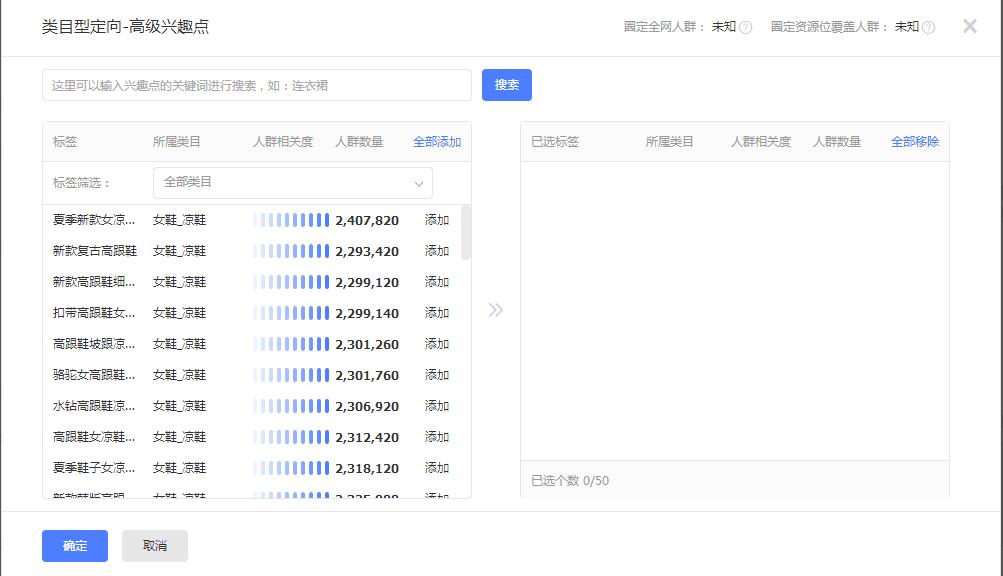This screenshot has width=1003, height=576.
Task: Add the 夏季新款女凉 tag
Action: [x=437, y=220]
